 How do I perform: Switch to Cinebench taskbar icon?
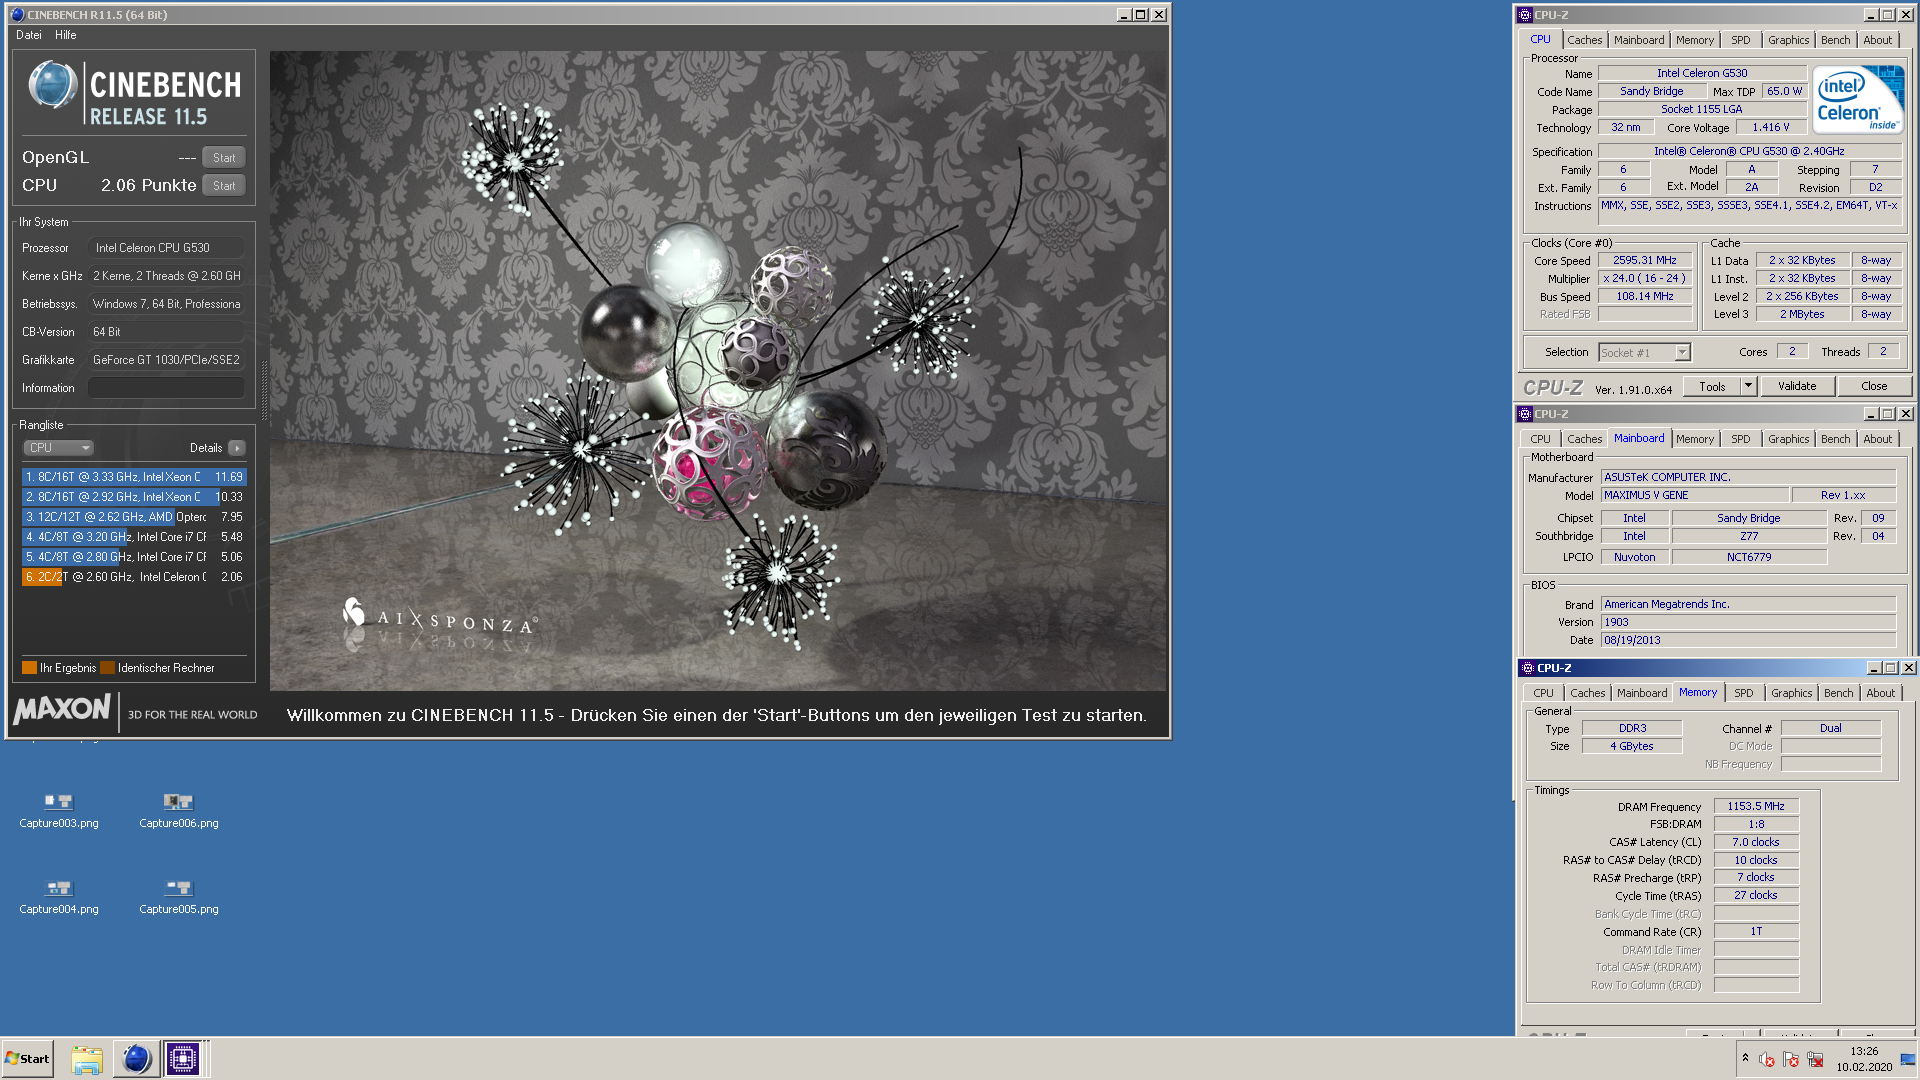[x=136, y=1059]
